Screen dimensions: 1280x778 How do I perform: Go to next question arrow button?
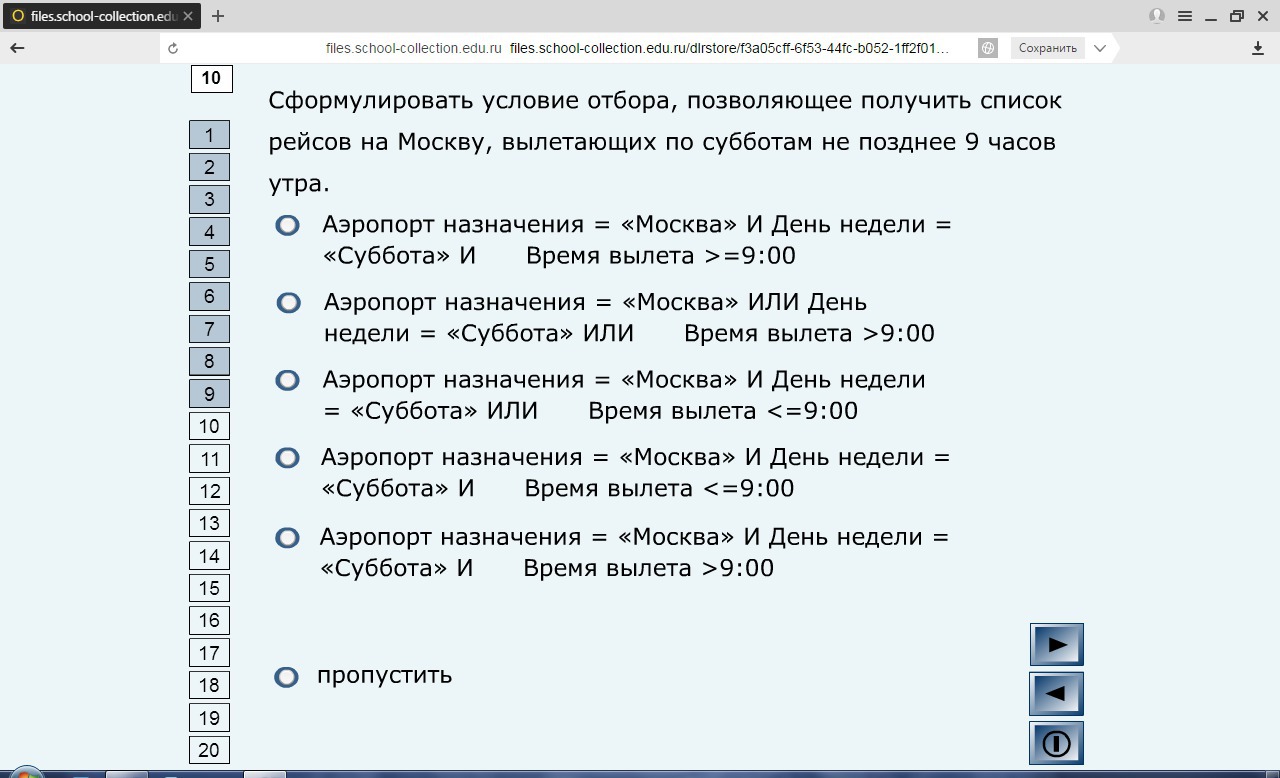tap(1057, 645)
